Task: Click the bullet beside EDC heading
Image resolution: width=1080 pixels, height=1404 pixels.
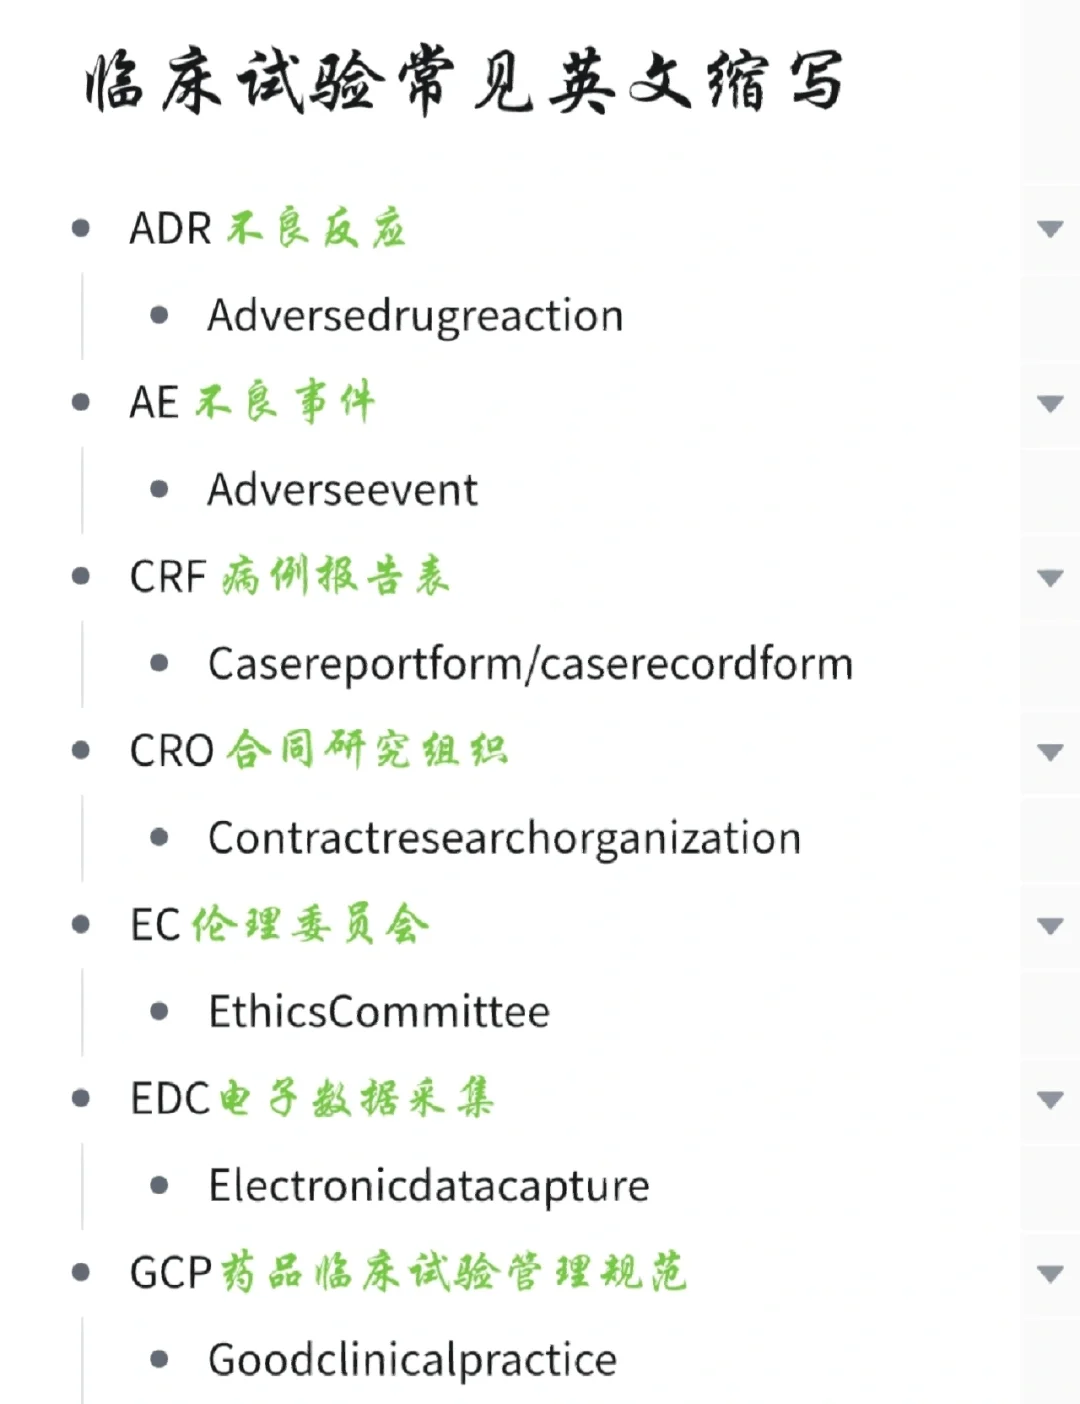Action: pyautogui.click(x=81, y=1098)
